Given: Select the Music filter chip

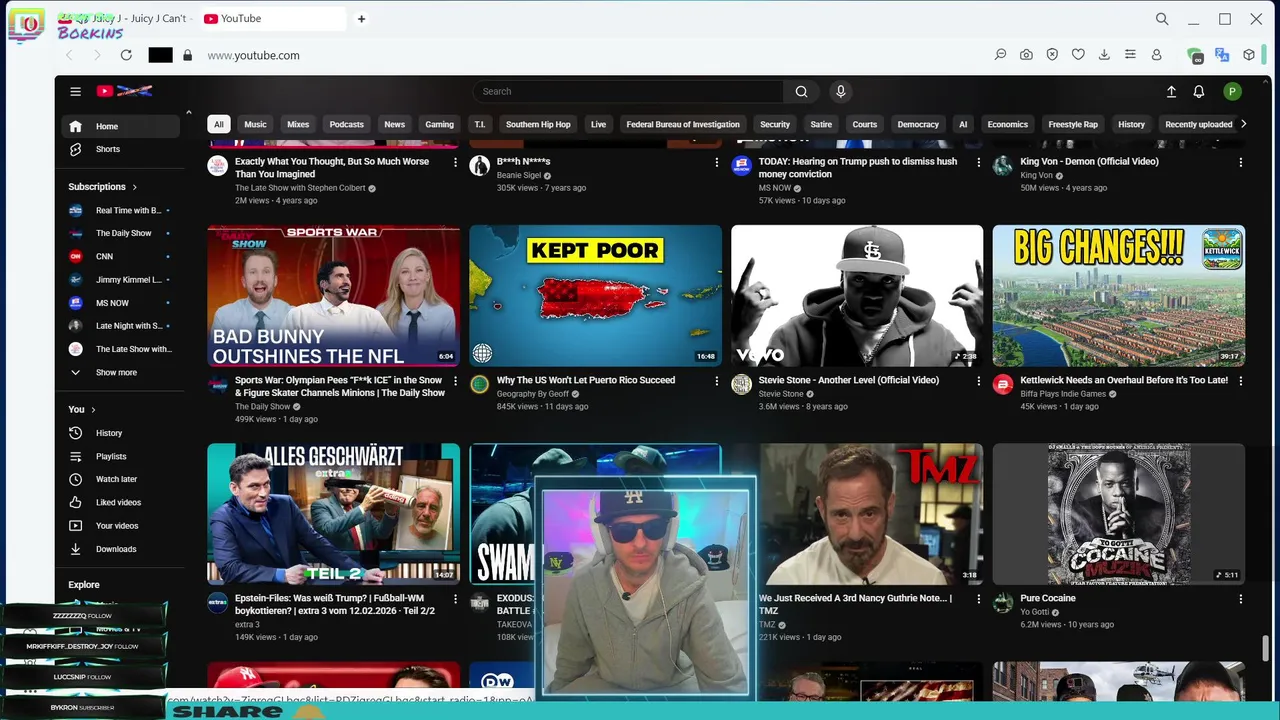Looking at the screenshot, I should 255,124.
